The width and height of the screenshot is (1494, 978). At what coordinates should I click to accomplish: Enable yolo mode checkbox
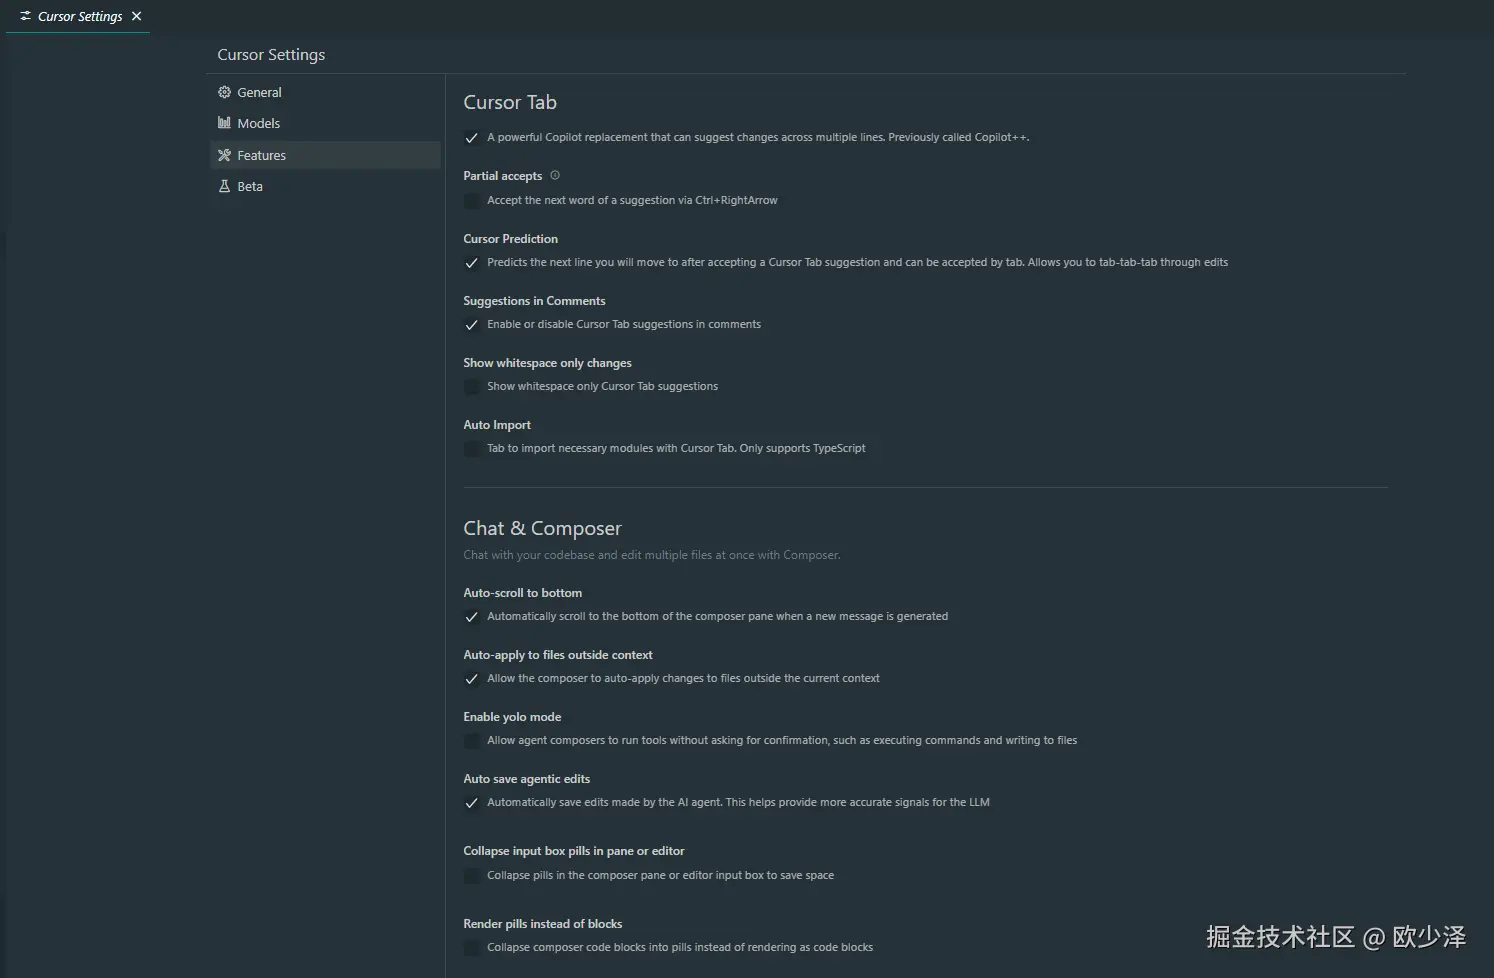click(472, 741)
